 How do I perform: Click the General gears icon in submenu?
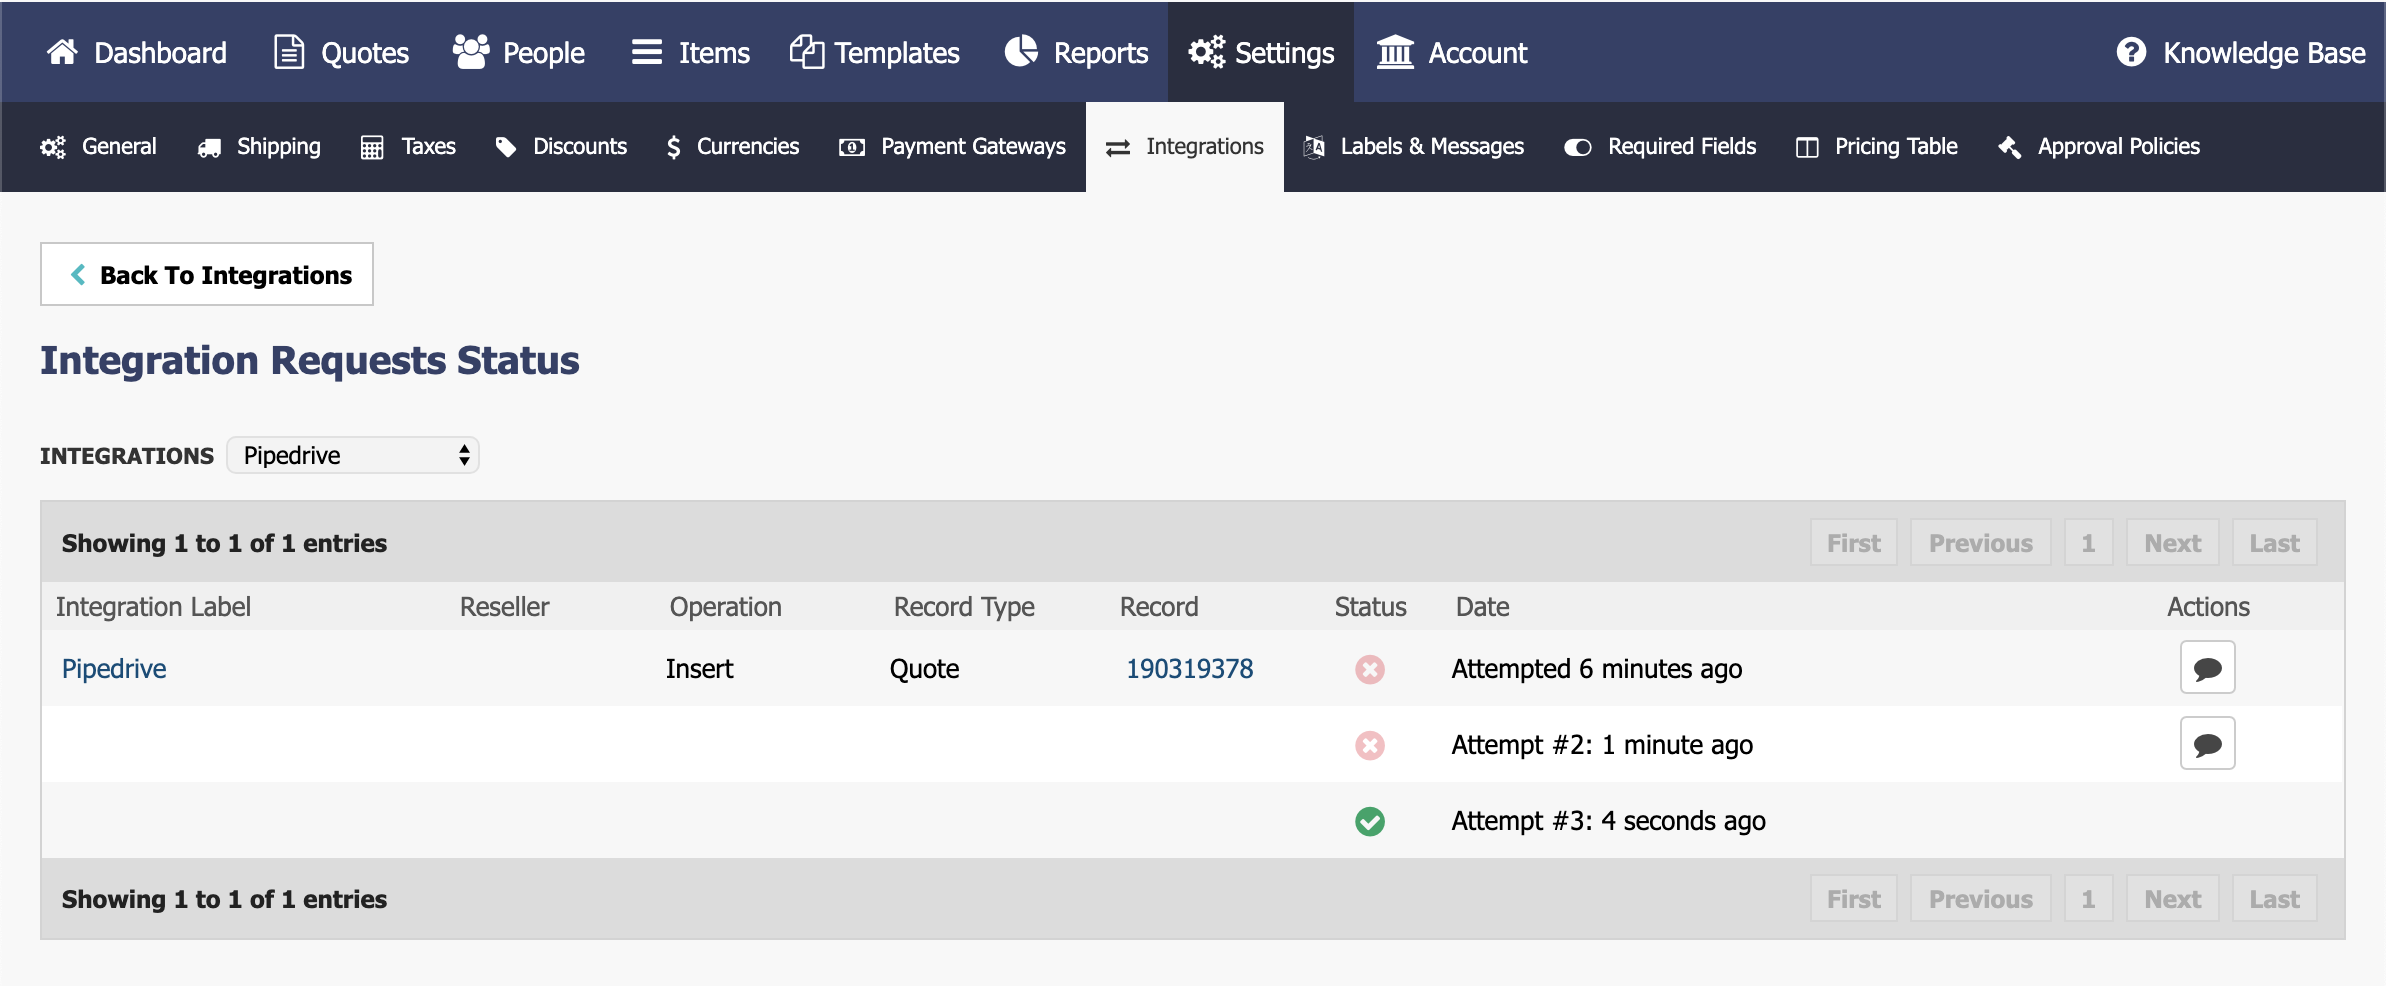53,147
